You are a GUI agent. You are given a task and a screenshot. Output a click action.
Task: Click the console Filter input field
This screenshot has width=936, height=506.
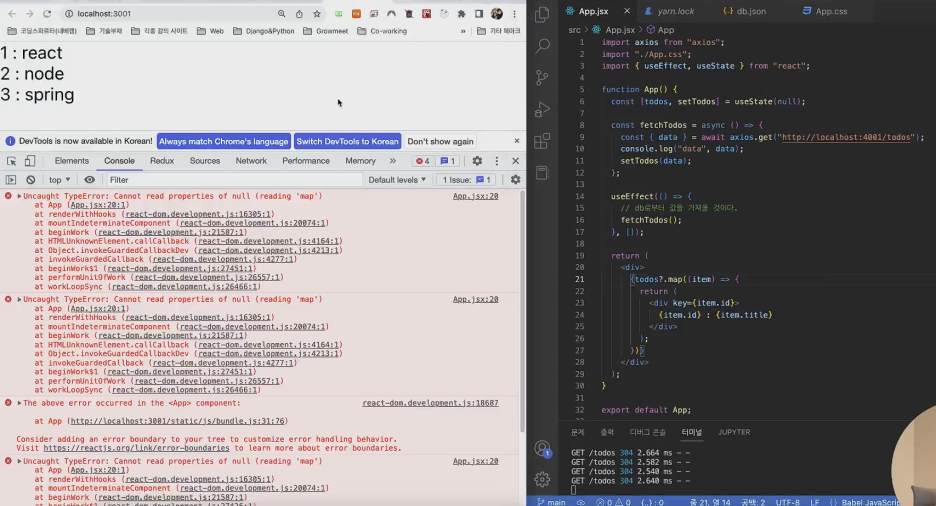click(x=233, y=180)
